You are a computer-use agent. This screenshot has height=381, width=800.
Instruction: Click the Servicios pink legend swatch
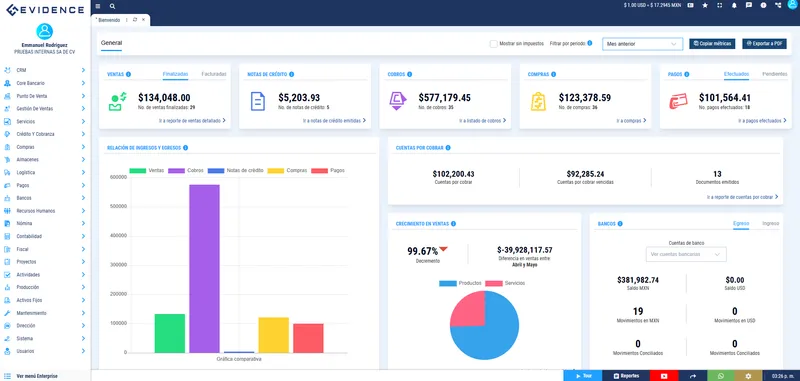(x=494, y=283)
